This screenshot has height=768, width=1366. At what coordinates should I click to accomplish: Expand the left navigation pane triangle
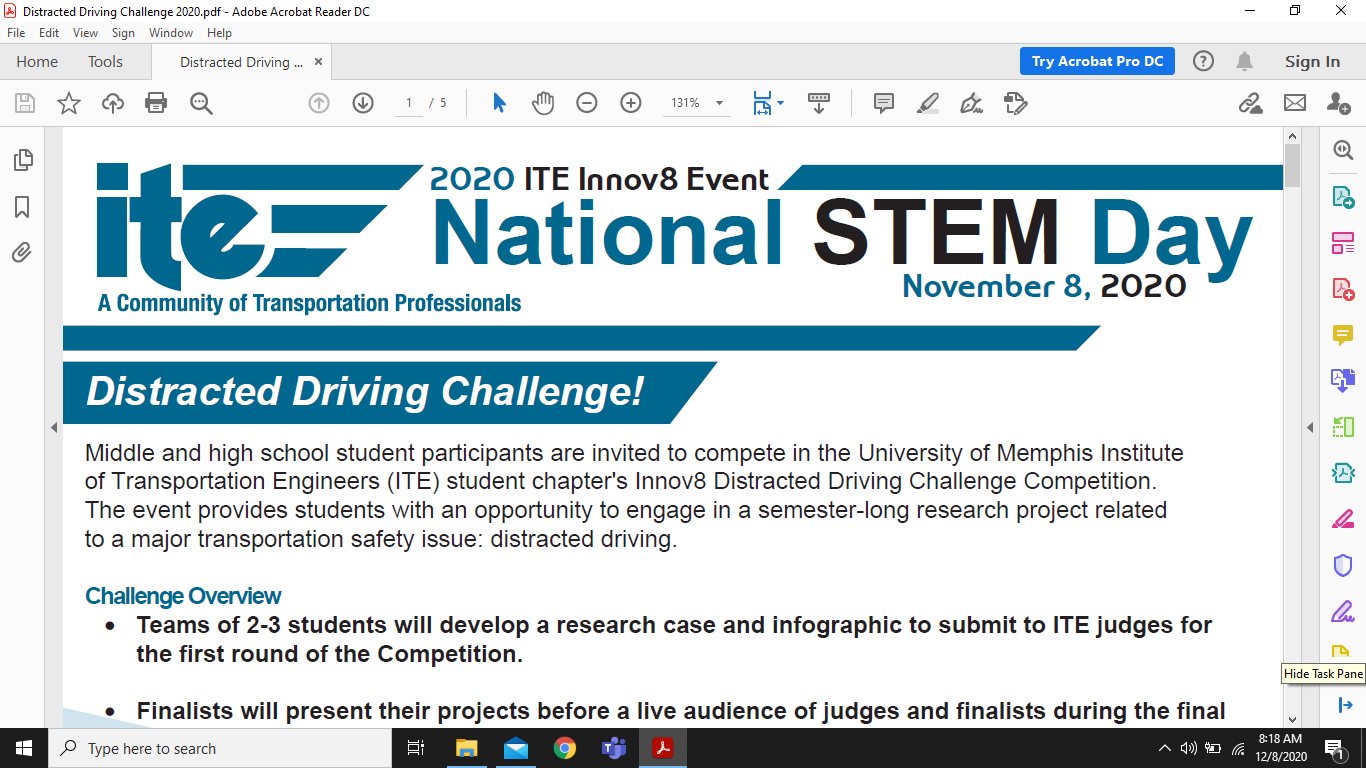point(54,428)
